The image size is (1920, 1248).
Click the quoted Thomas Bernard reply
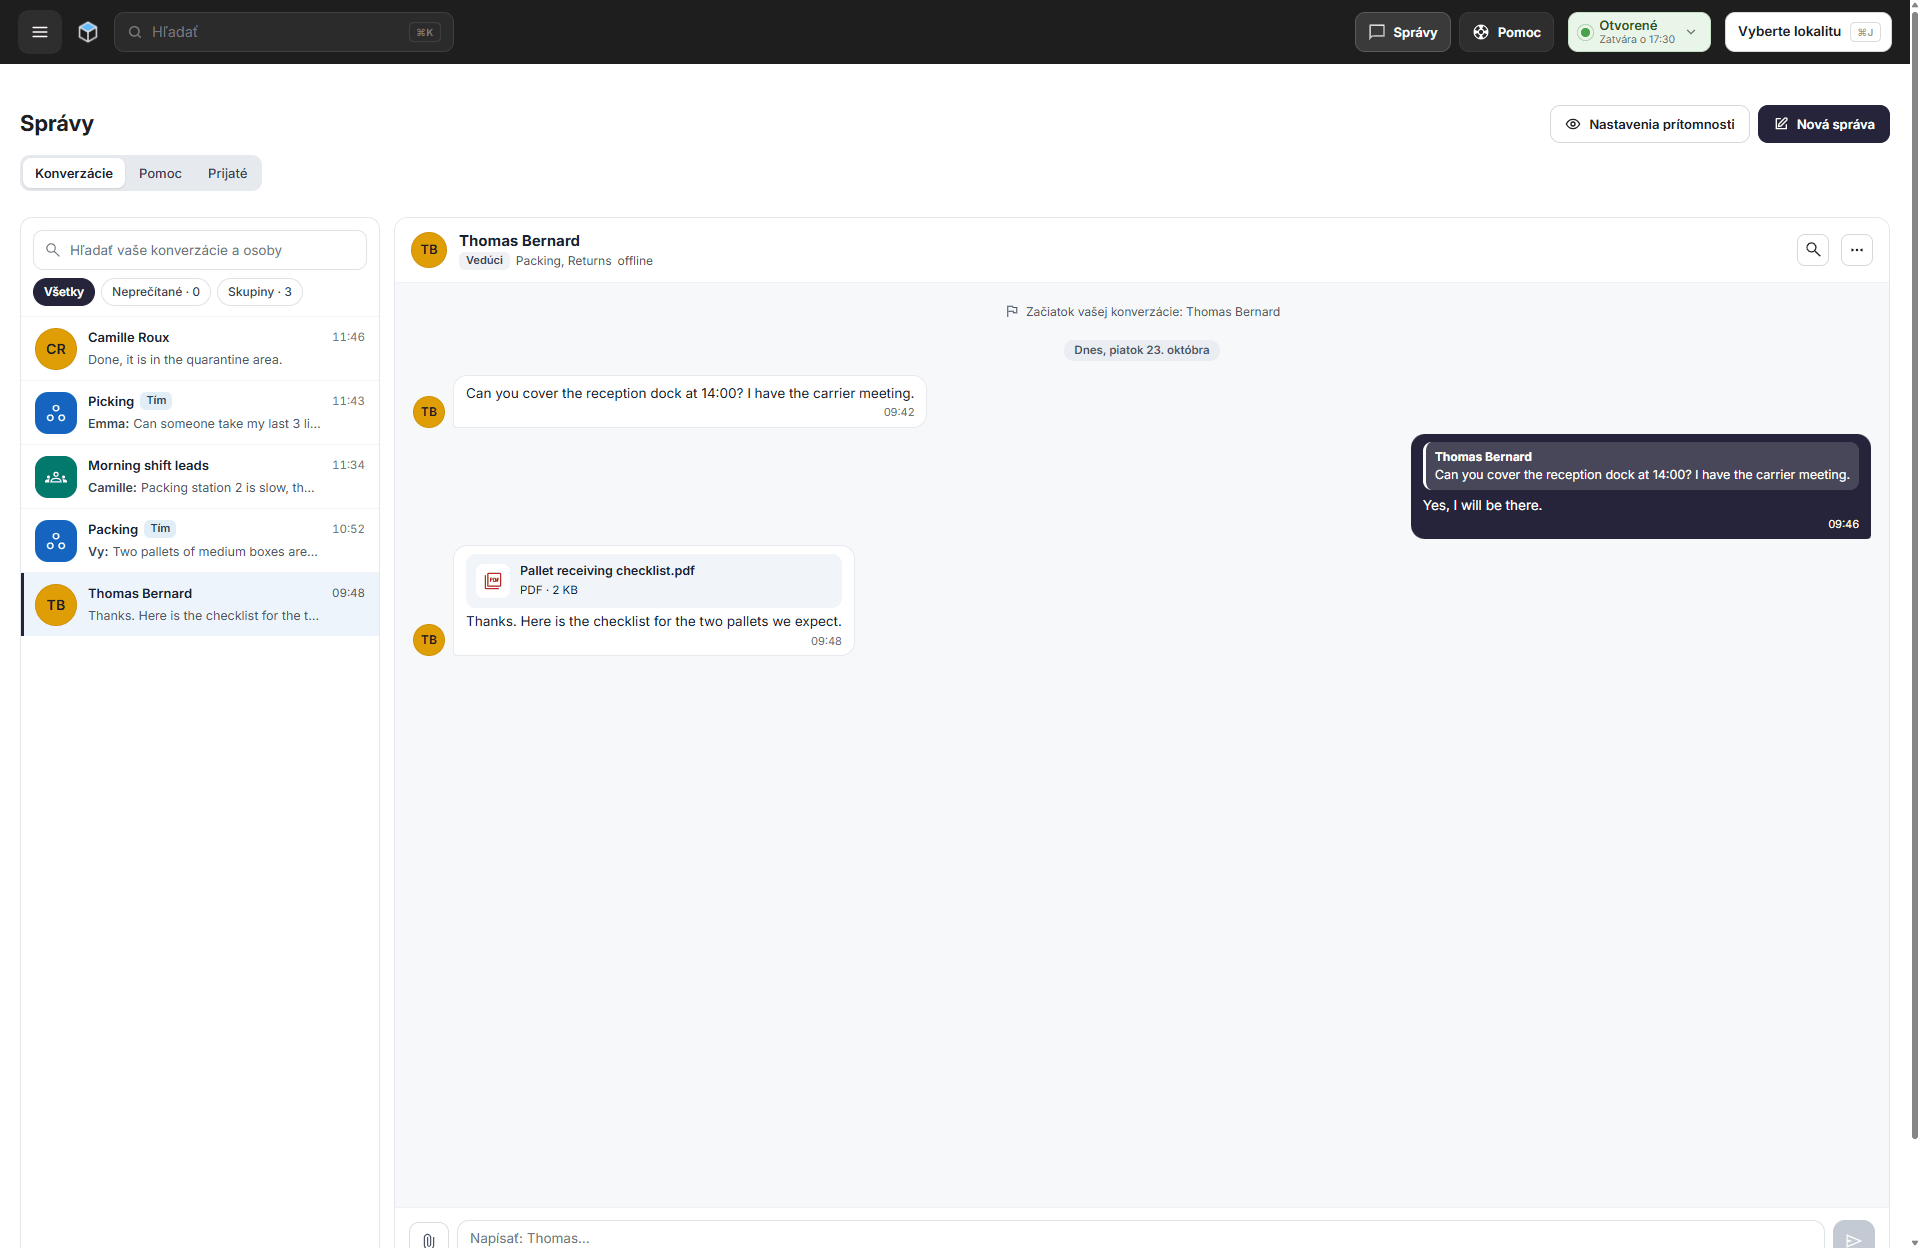click(1641, 466)
